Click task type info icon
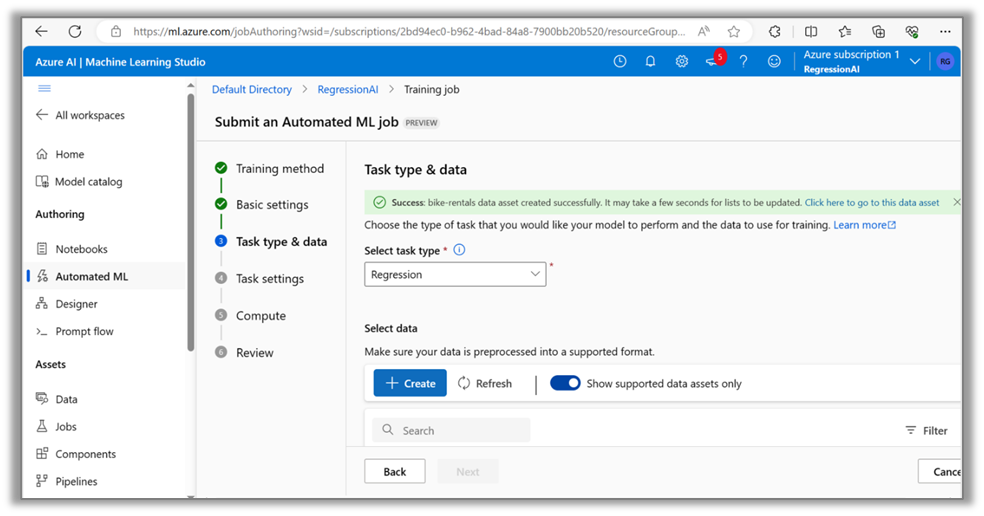Image resolution: width=984 pixels, height=516 pixels. [459, 250]
